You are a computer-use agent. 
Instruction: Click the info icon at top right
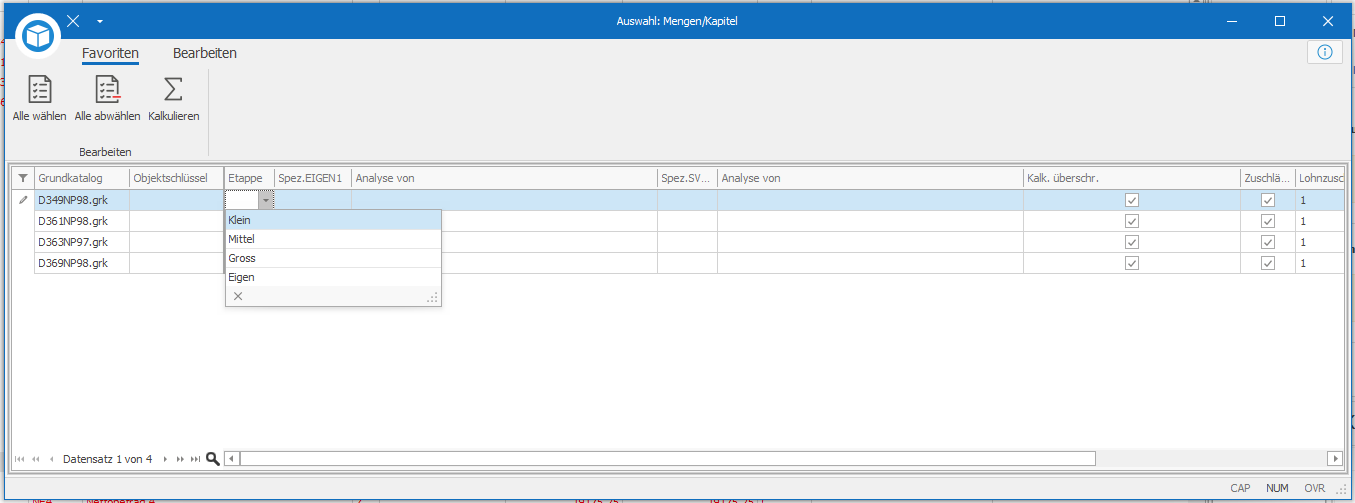[1324, 52]
